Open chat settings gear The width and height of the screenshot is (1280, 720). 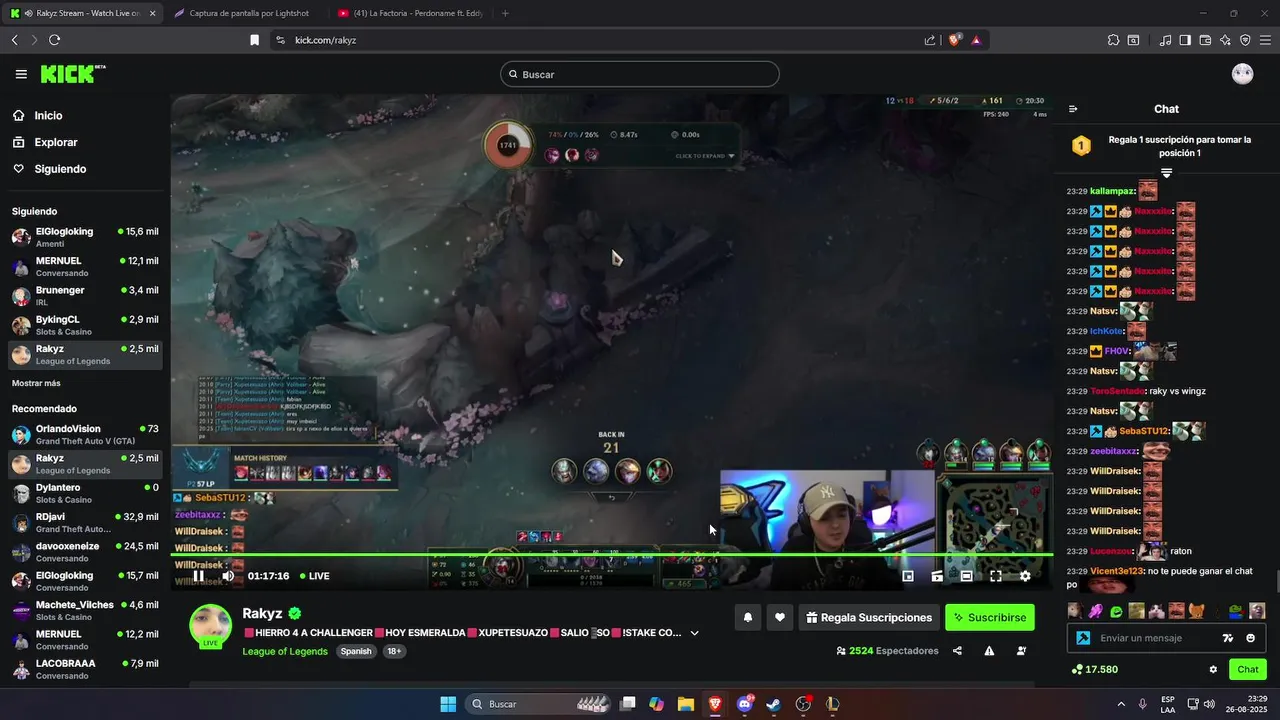coord(1213,670)
